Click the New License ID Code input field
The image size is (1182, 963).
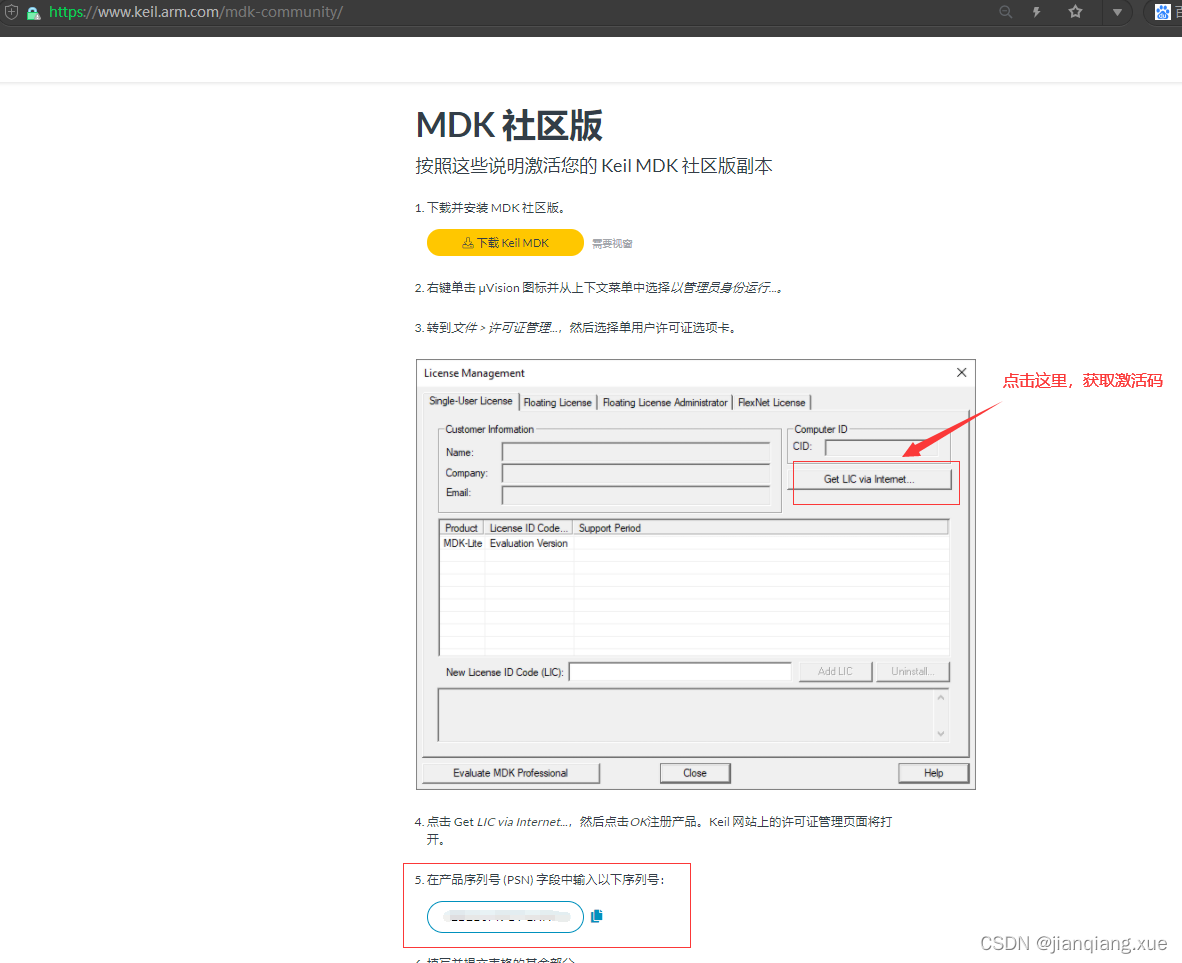click(x=679, y=671)
